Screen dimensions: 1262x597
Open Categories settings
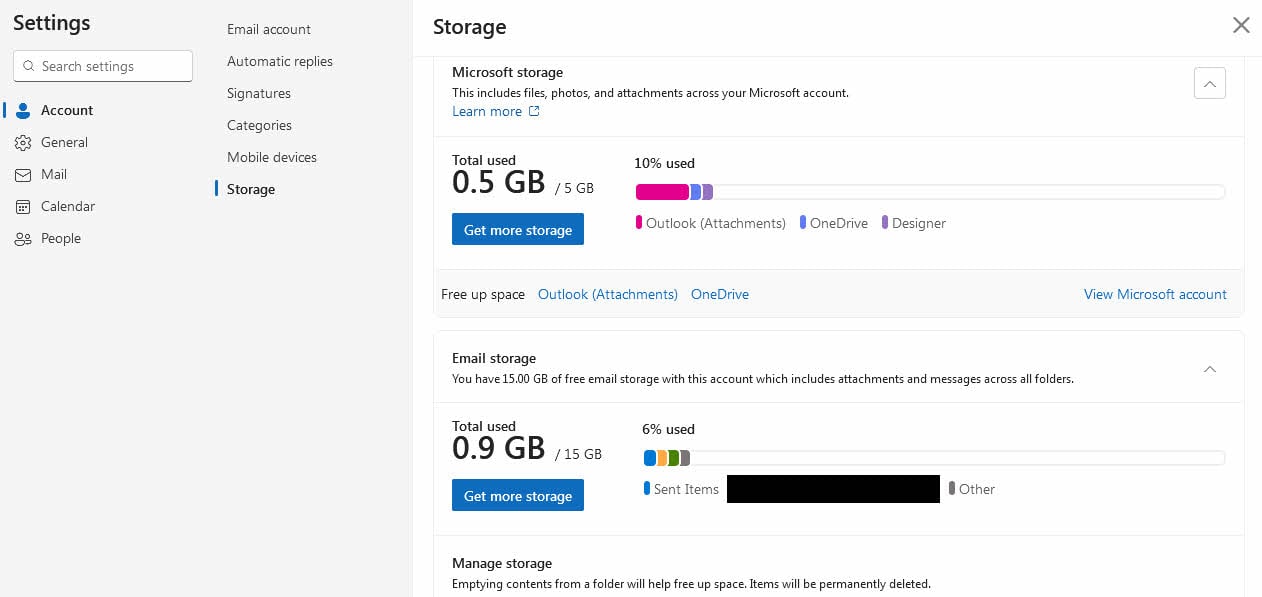(259, 125)
